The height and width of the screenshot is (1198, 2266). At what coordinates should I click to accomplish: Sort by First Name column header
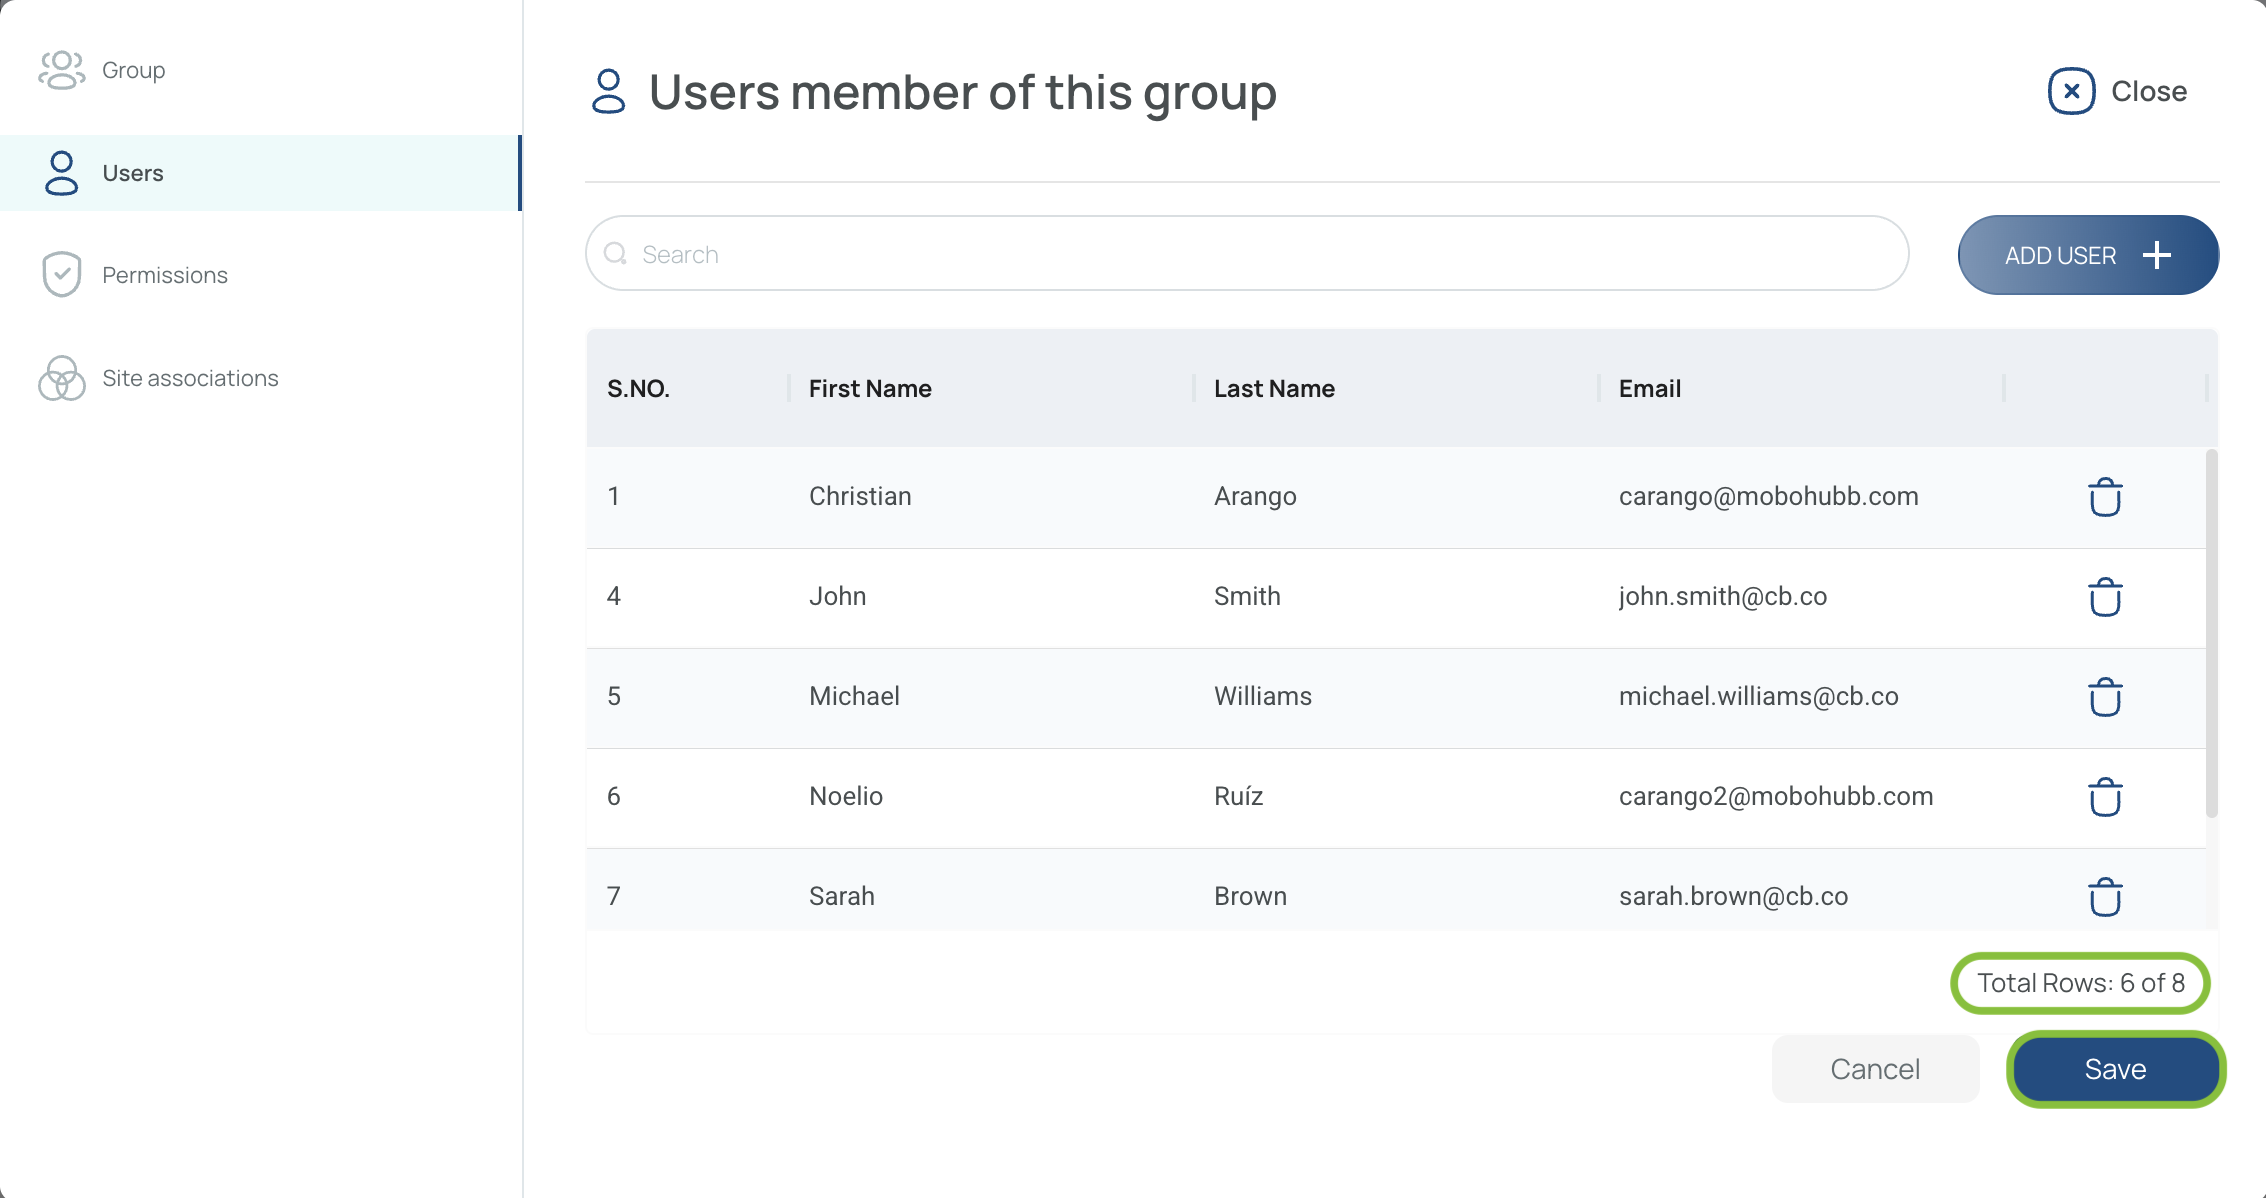tap(870, 388)
